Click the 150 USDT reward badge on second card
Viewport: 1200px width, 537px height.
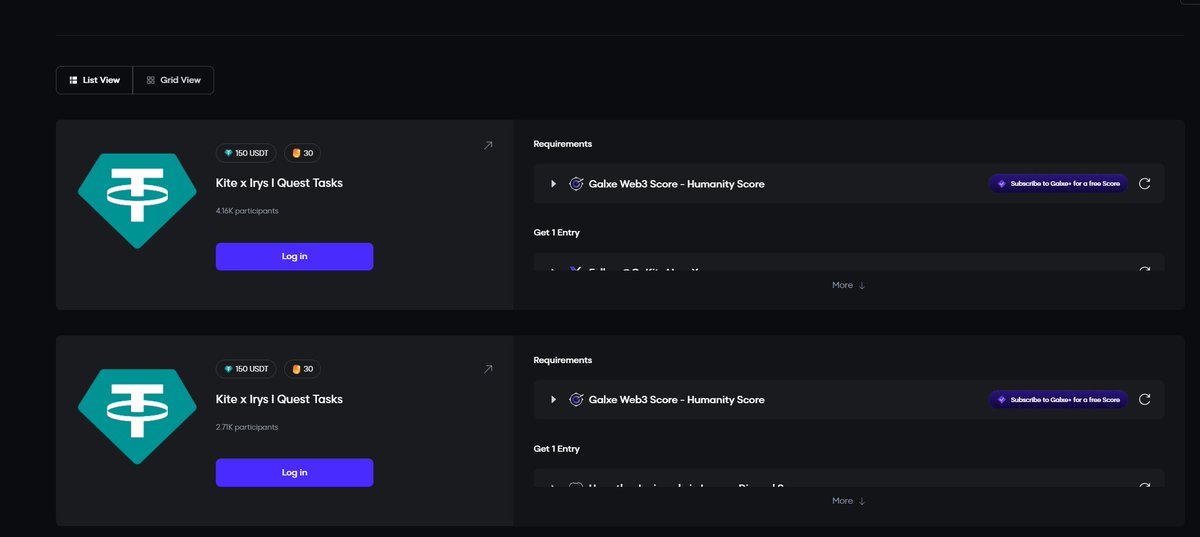coord(246,369)
